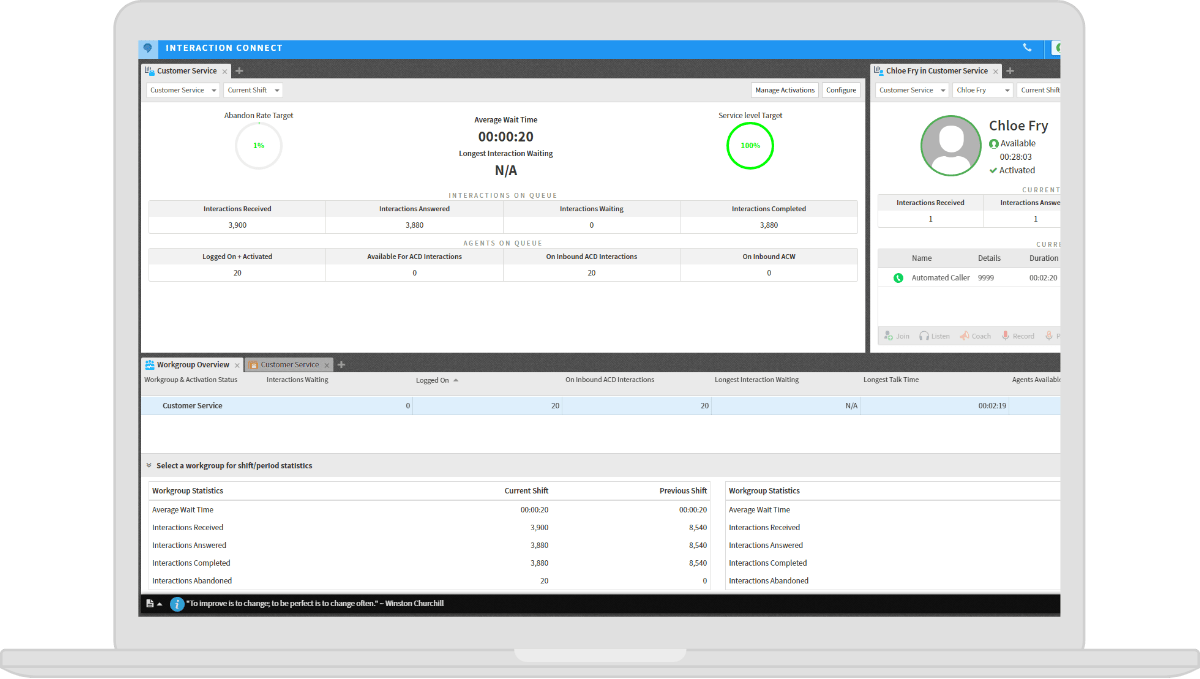Collapse Select a workgroup for shift/period statistics
1200x679 pixels.
149,466
